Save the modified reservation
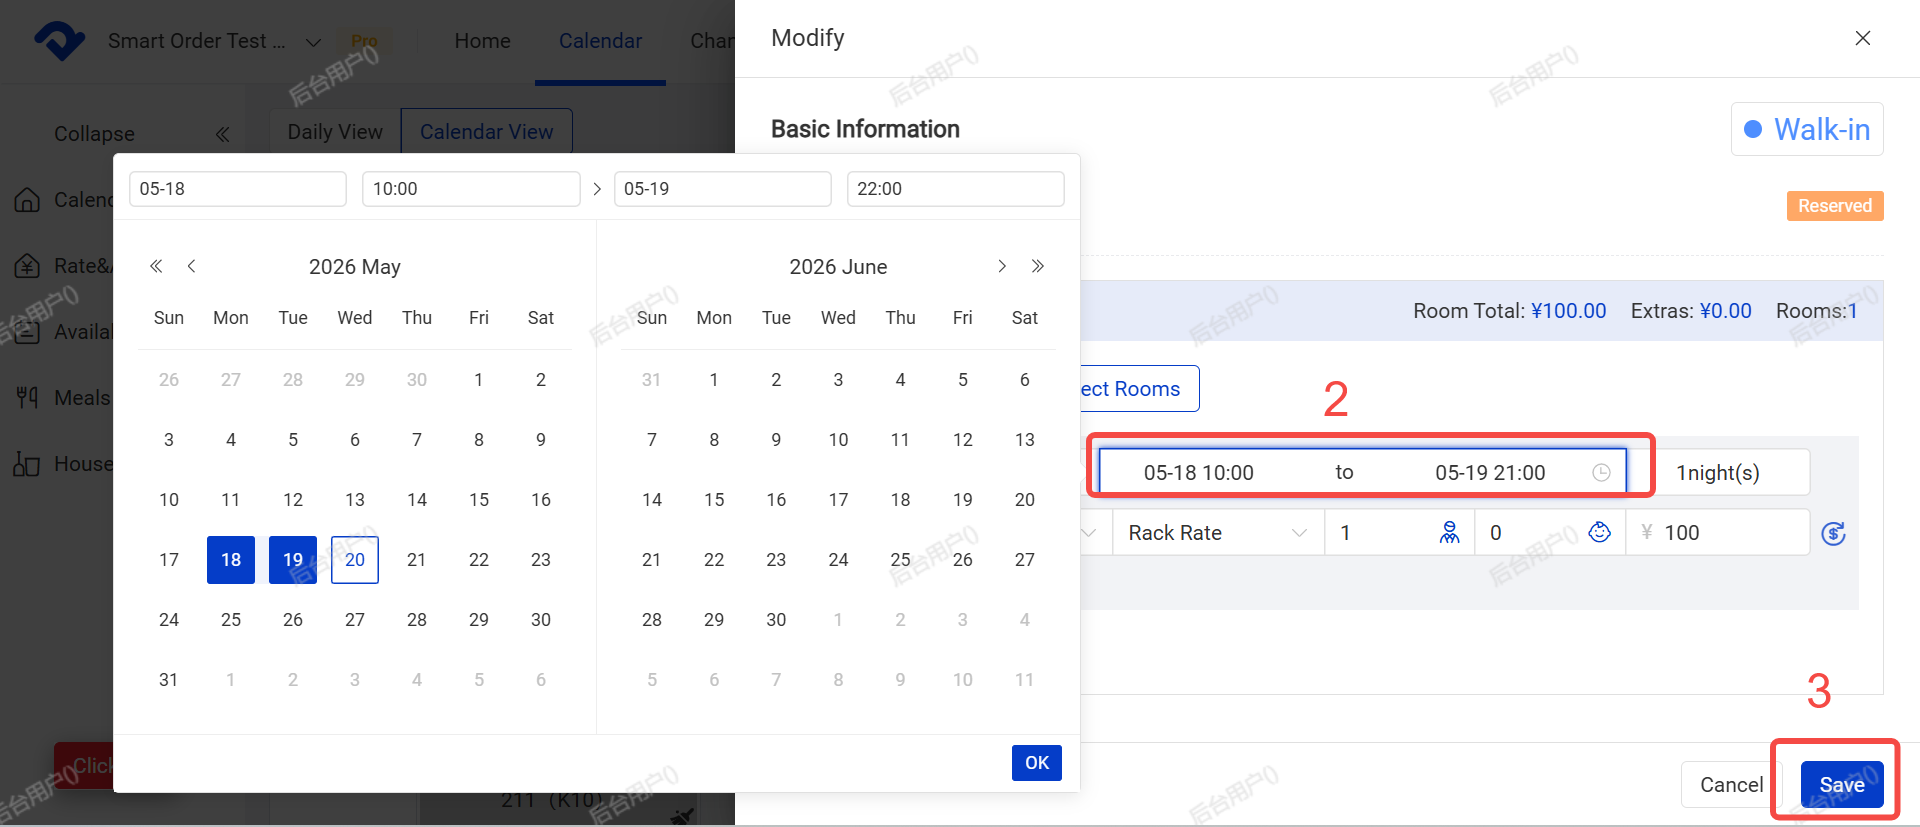Viewport: 1920px width, 827px height. [x=1842, y=785]
